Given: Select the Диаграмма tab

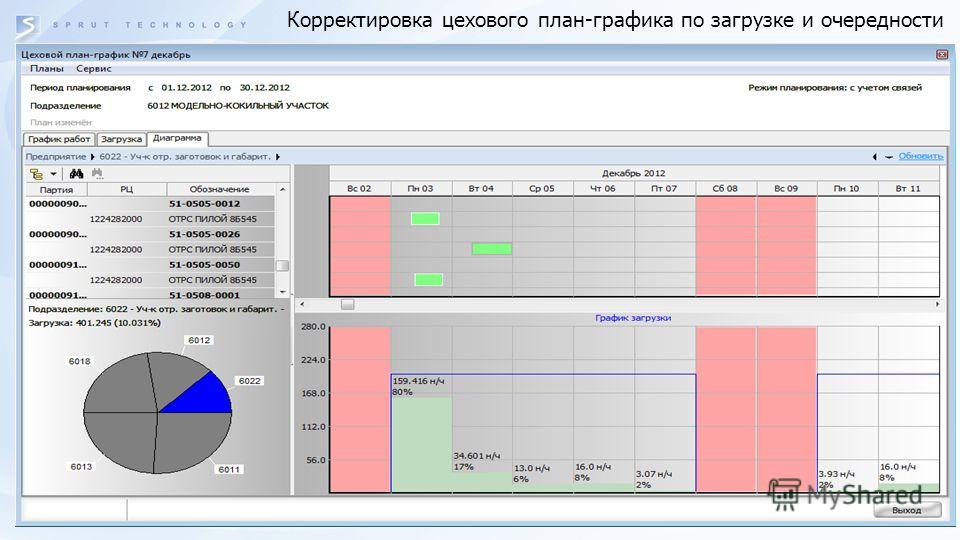Looking at the screenshot, I should point(178,138).
